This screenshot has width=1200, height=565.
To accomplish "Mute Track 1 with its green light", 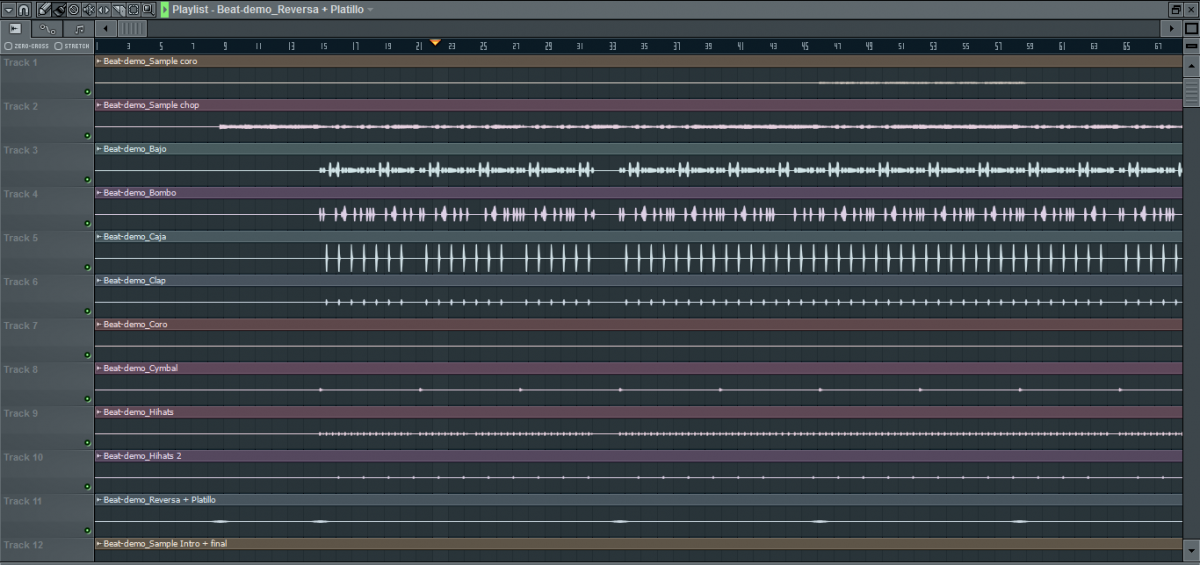I will coord(87,91).
